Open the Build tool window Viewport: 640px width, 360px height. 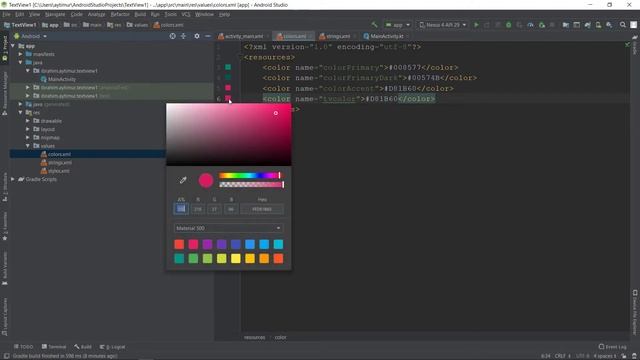[83, 347]
